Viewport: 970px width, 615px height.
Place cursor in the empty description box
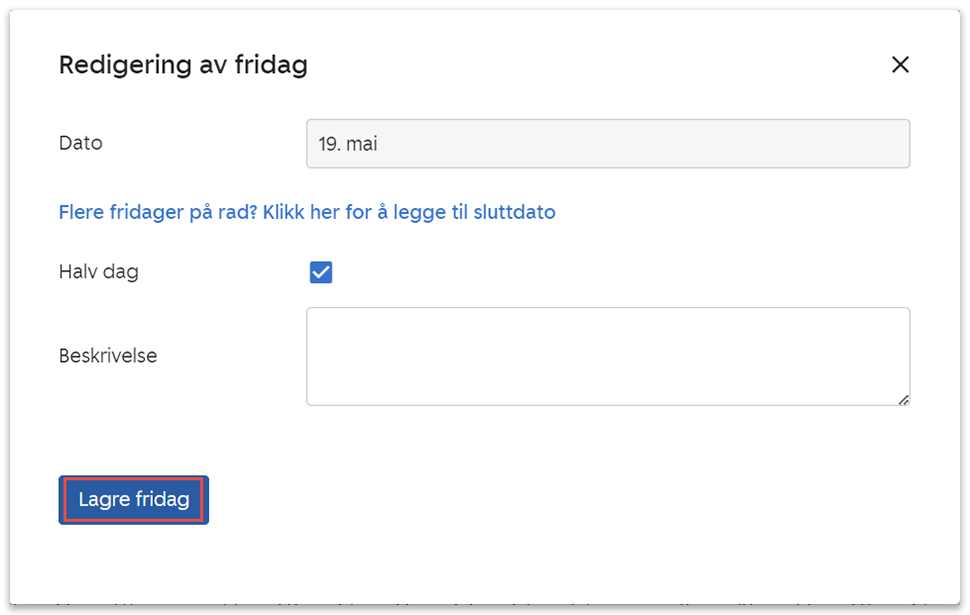607,356
